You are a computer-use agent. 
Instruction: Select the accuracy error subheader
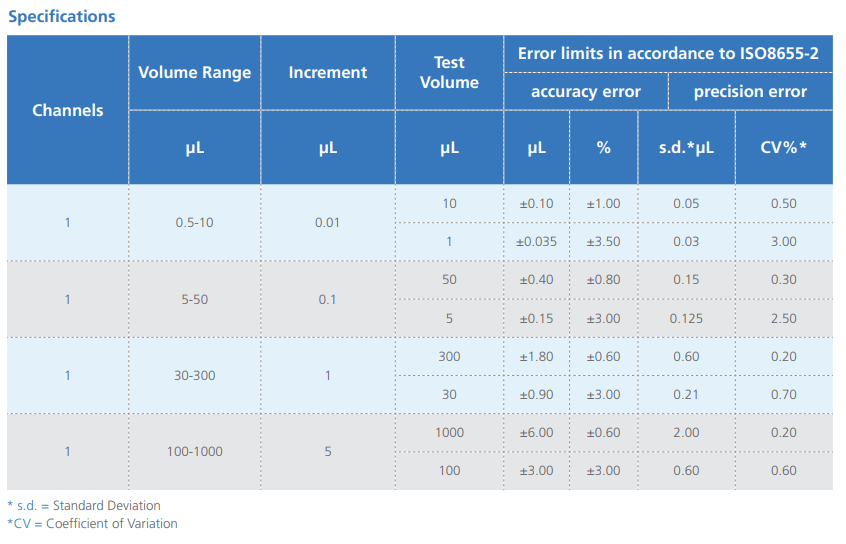585,91
